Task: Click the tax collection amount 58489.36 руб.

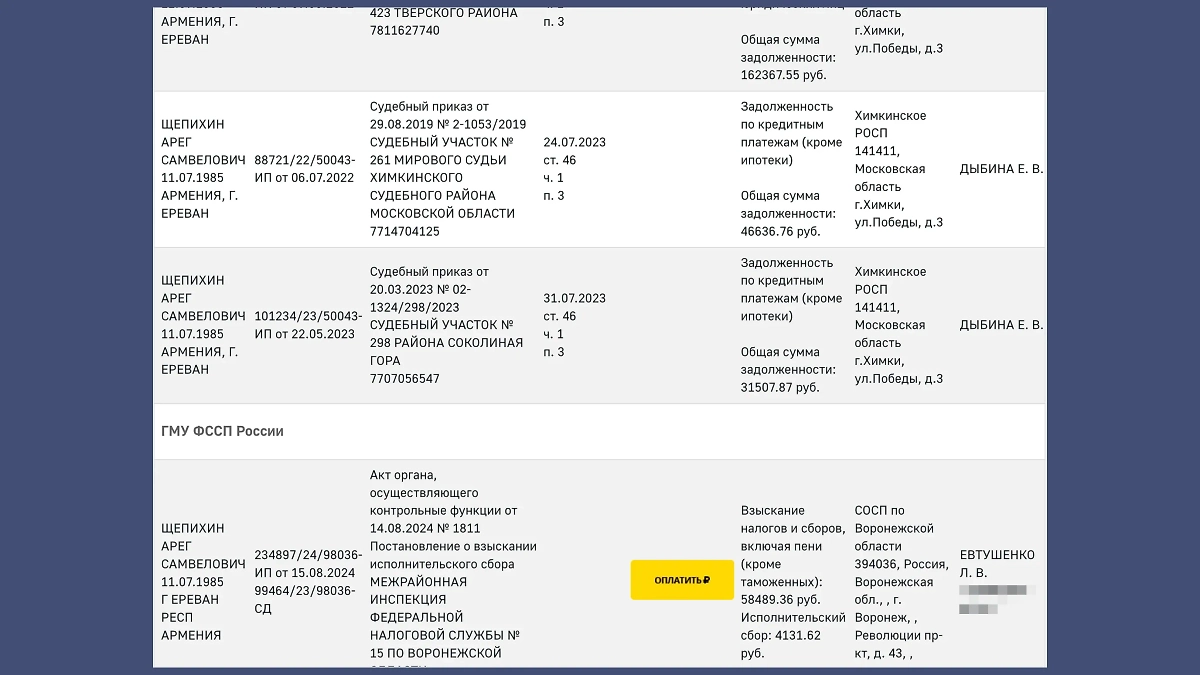Action: [x=780, y=600]
